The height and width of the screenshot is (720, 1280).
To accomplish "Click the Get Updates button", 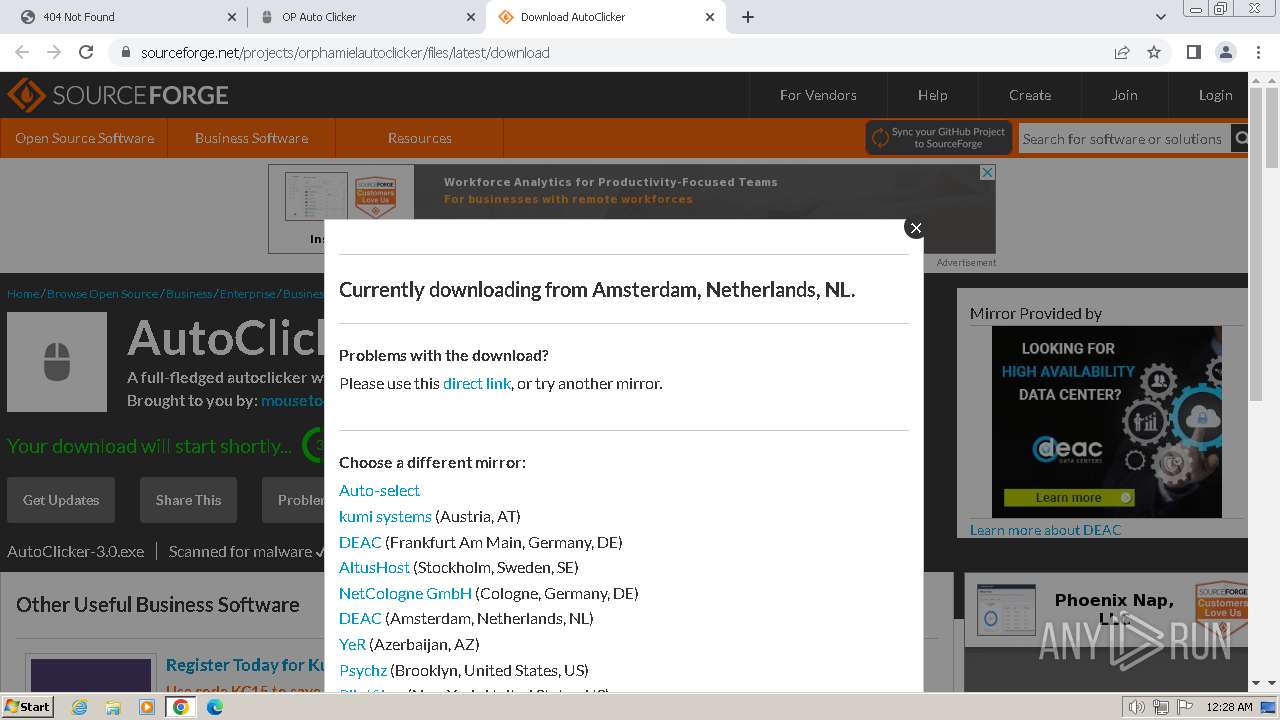I will [61, 500].
